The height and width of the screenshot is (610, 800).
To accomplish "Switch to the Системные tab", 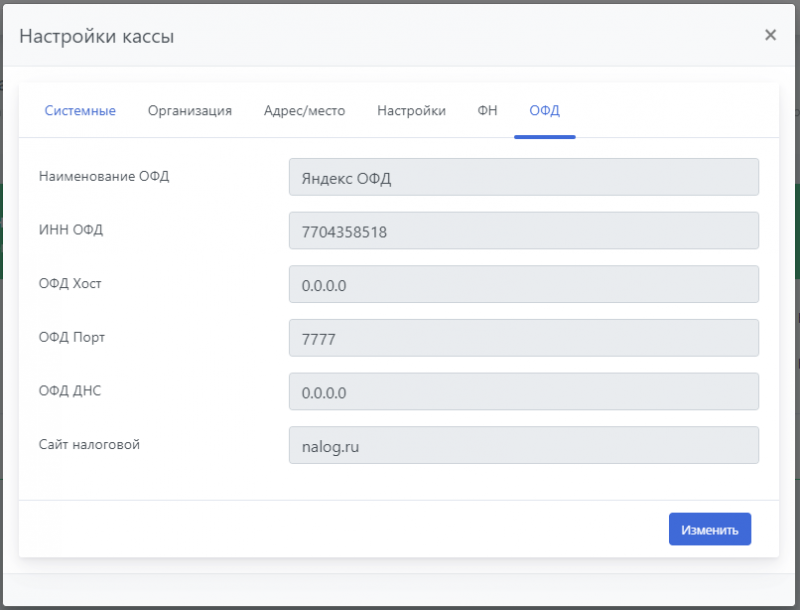I will click(x=80, y=111).
